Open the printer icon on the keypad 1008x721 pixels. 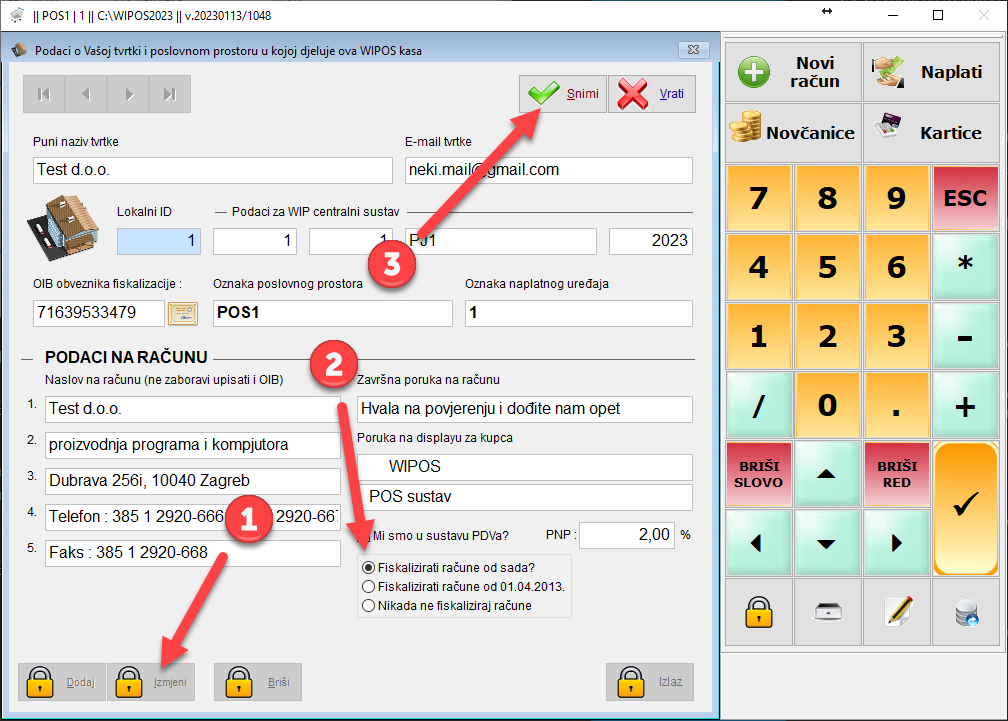(827, 612)
